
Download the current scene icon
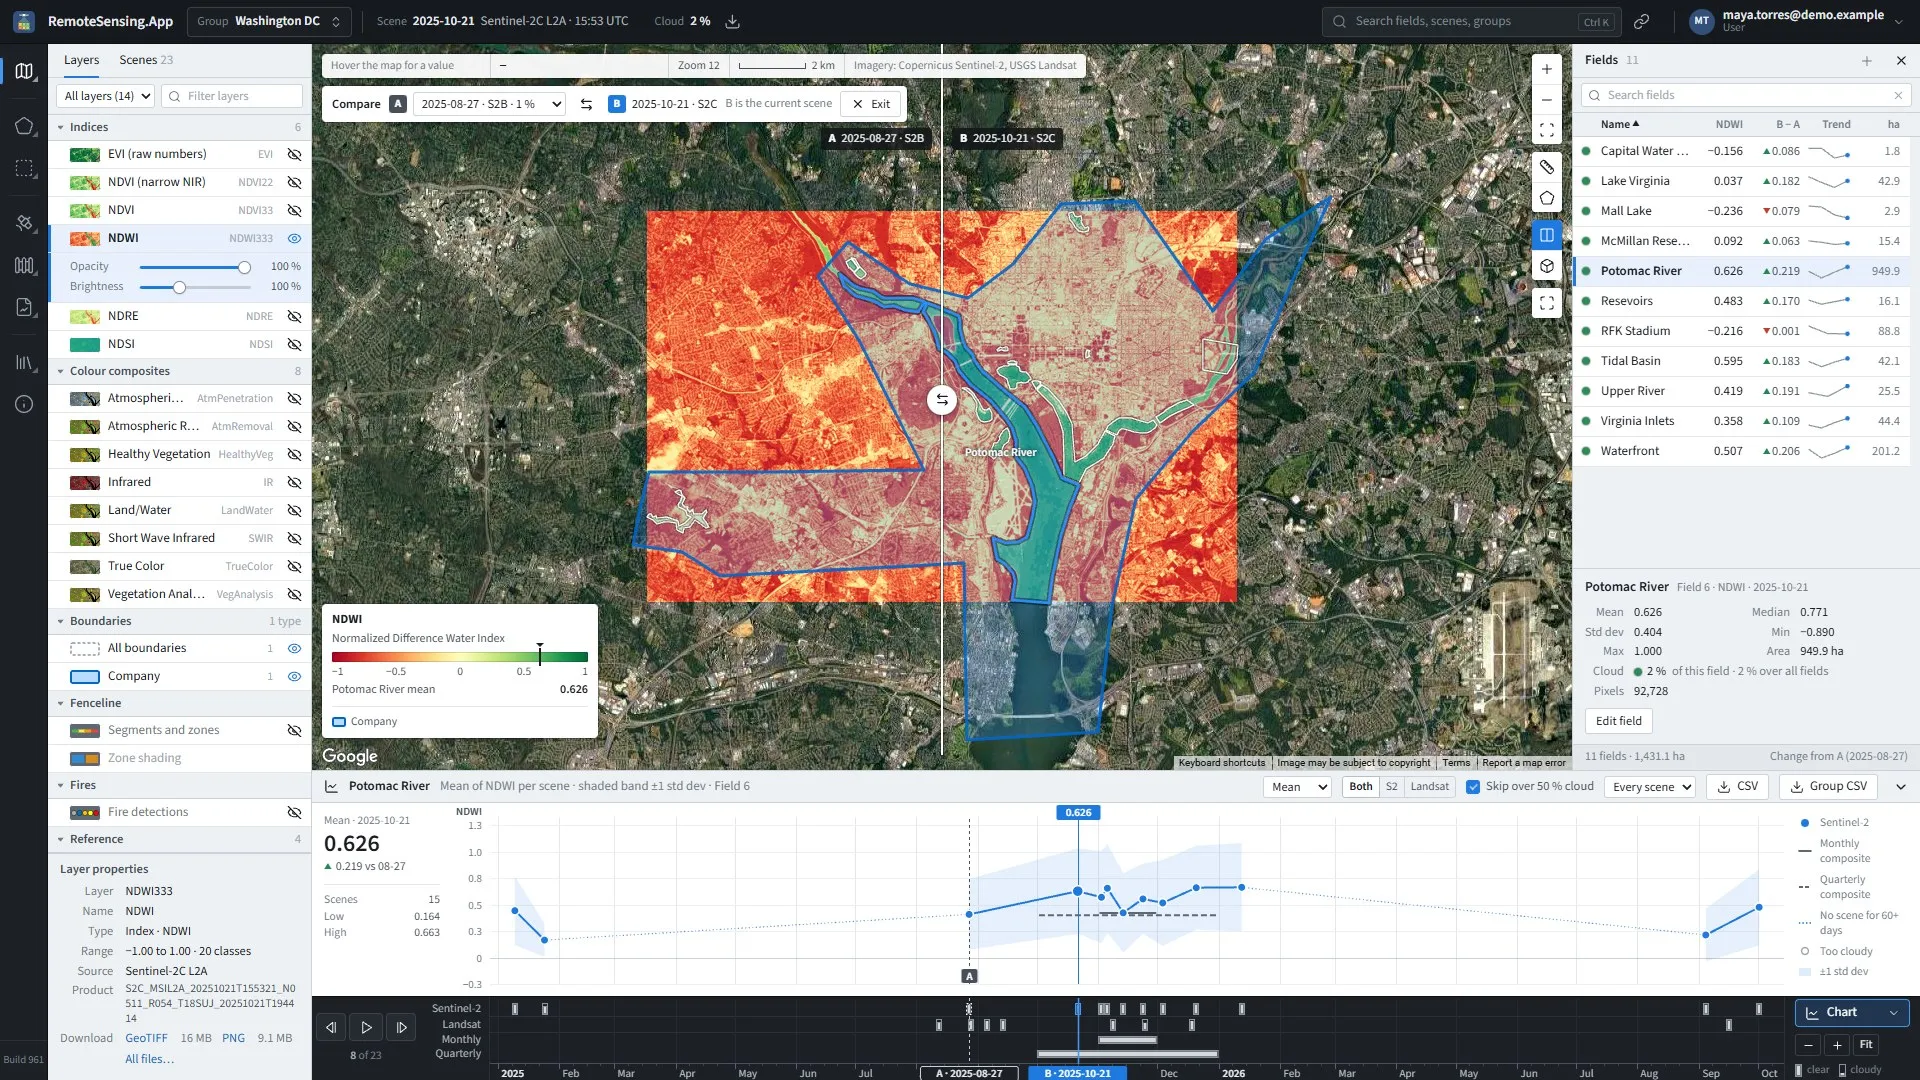[x=732, y=21]
